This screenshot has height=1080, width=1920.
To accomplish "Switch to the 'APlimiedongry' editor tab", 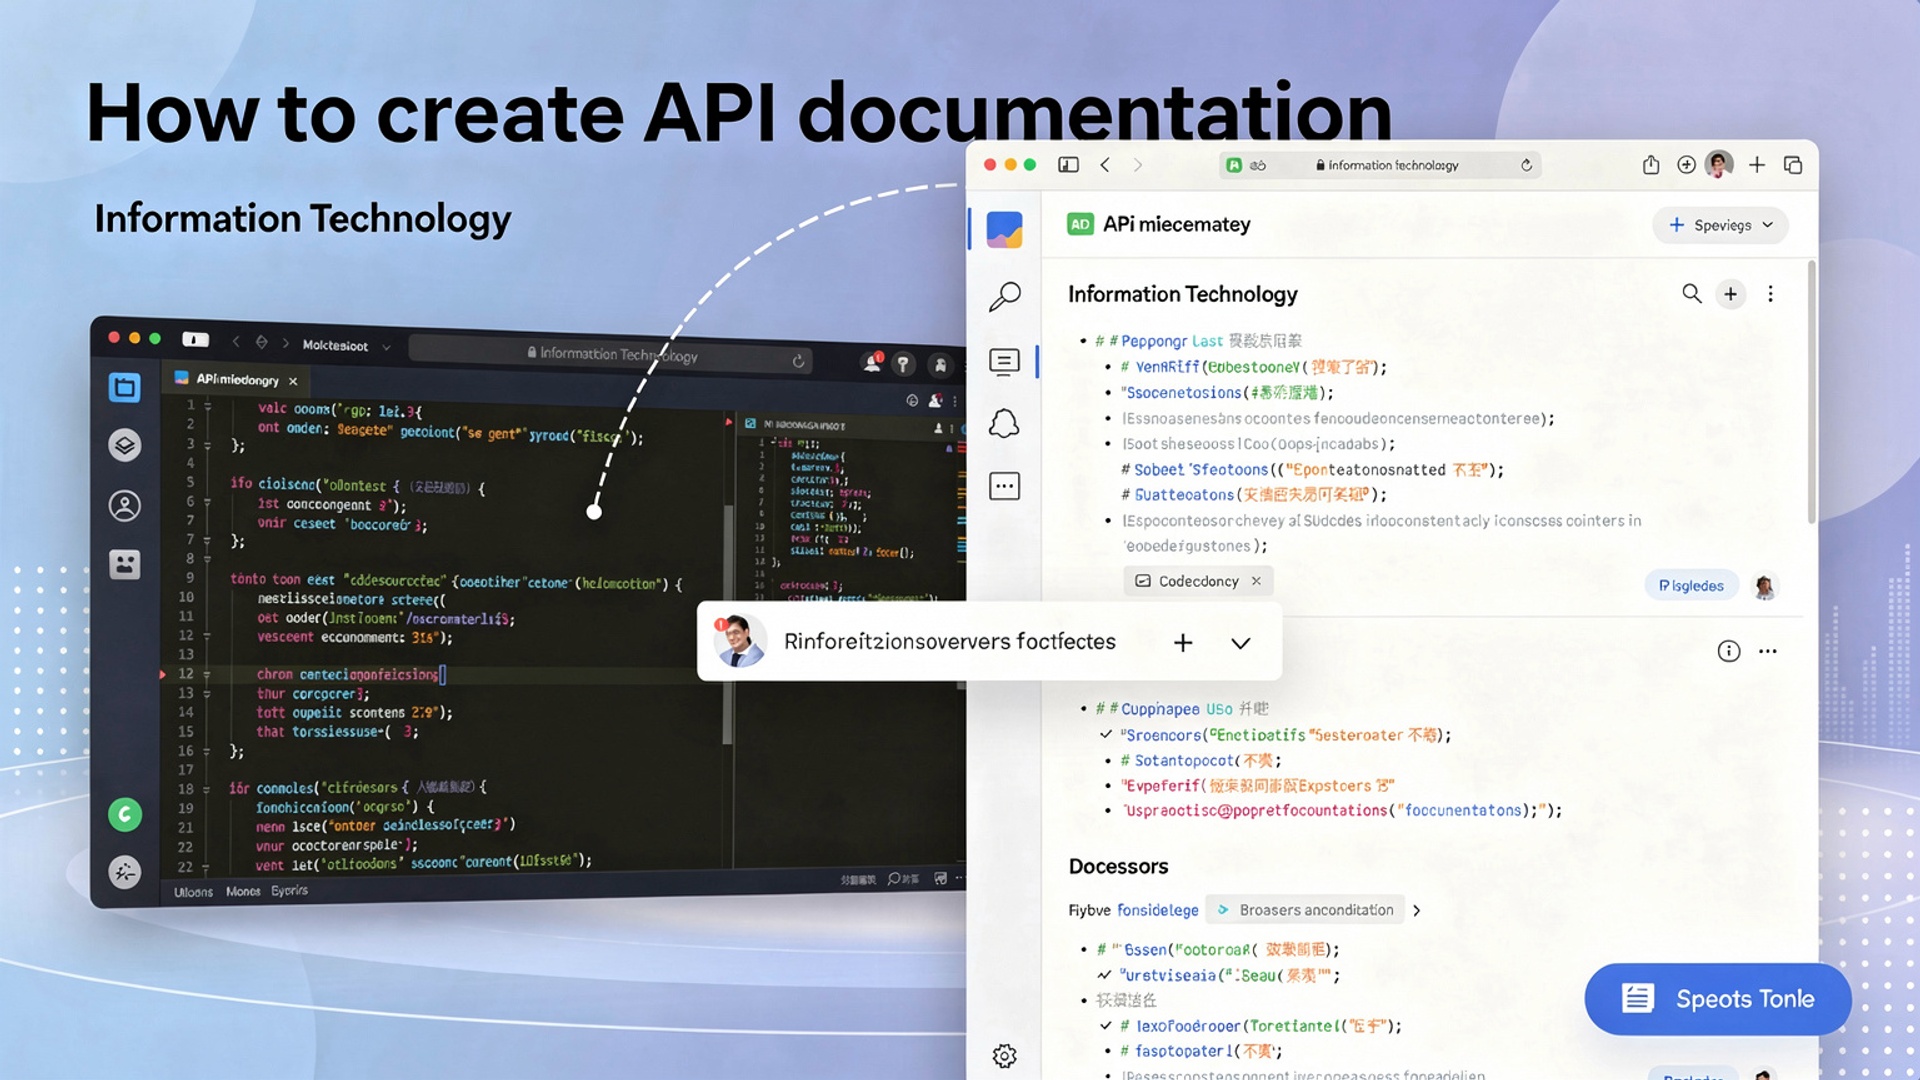I will tap(238, 380).
